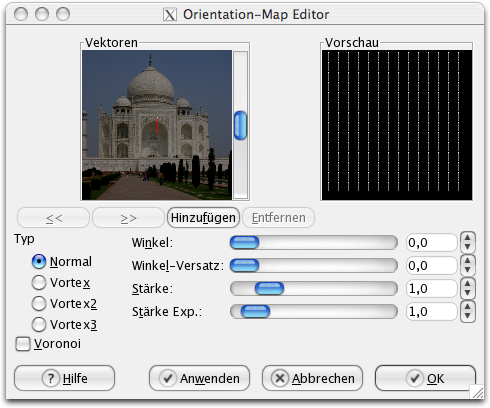Confirm with the OK button
This screenshot has width=490, height=408.
coord(425,378)
